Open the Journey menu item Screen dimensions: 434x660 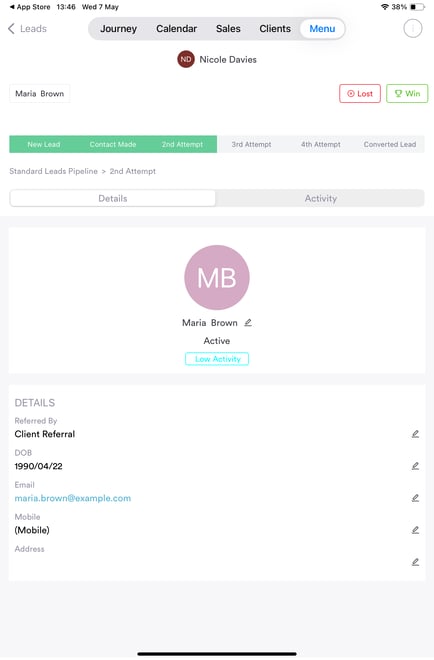(118, 29)
